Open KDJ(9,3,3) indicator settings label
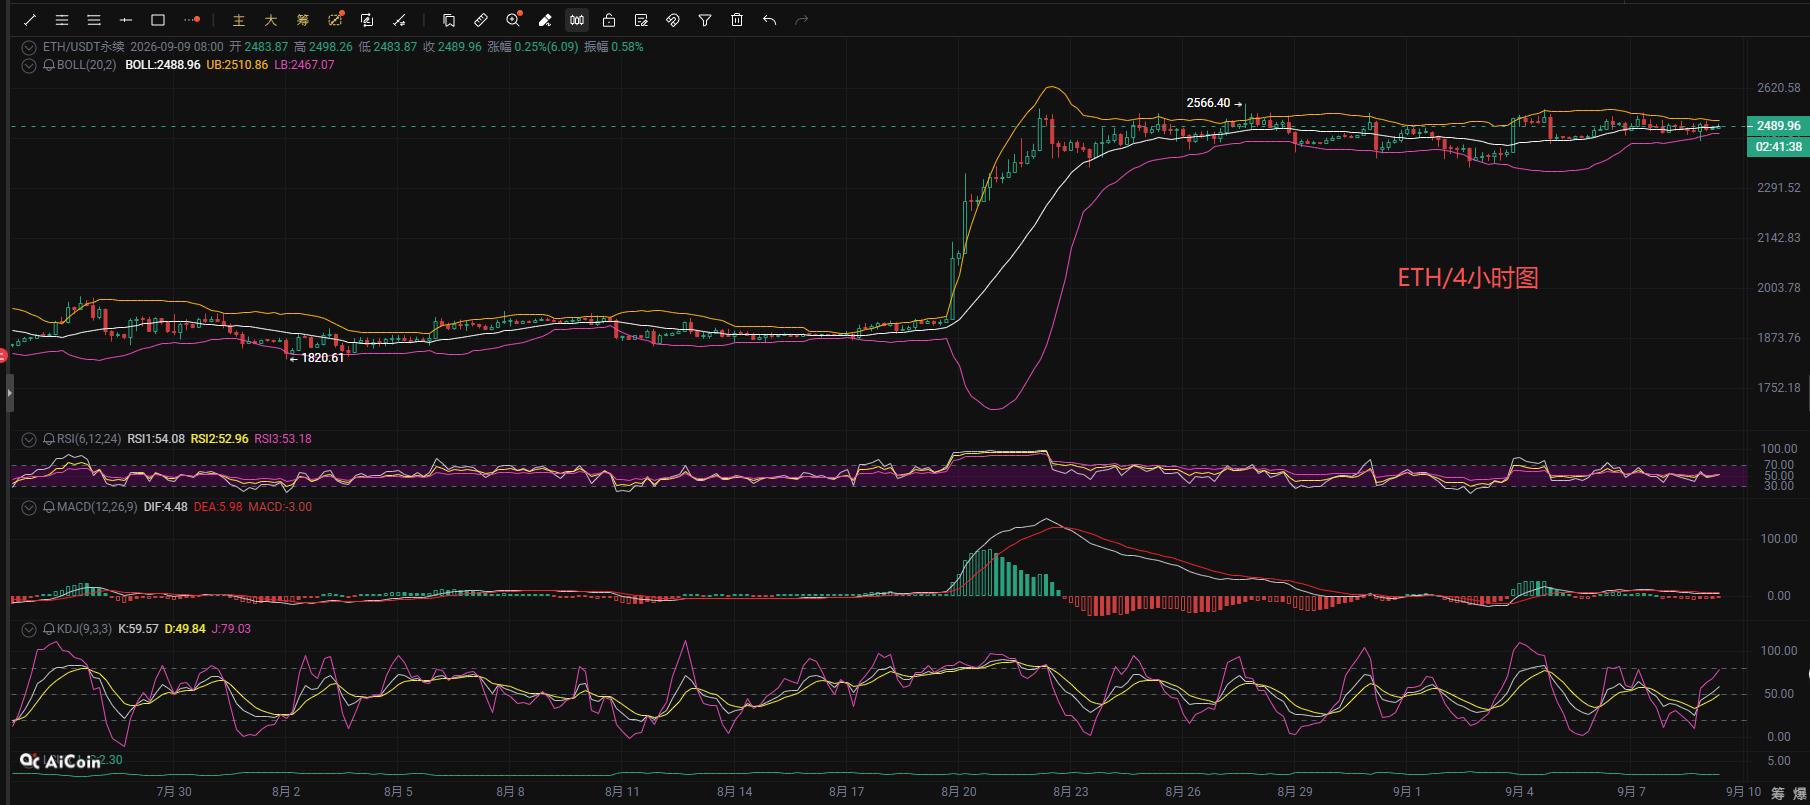This screenshot has width=1810, height=805. click(x=84, y=629)
